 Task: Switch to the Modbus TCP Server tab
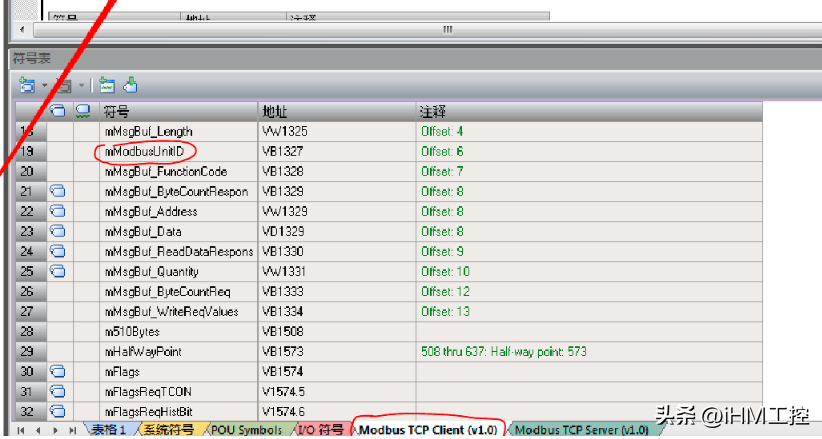(580, 430)
